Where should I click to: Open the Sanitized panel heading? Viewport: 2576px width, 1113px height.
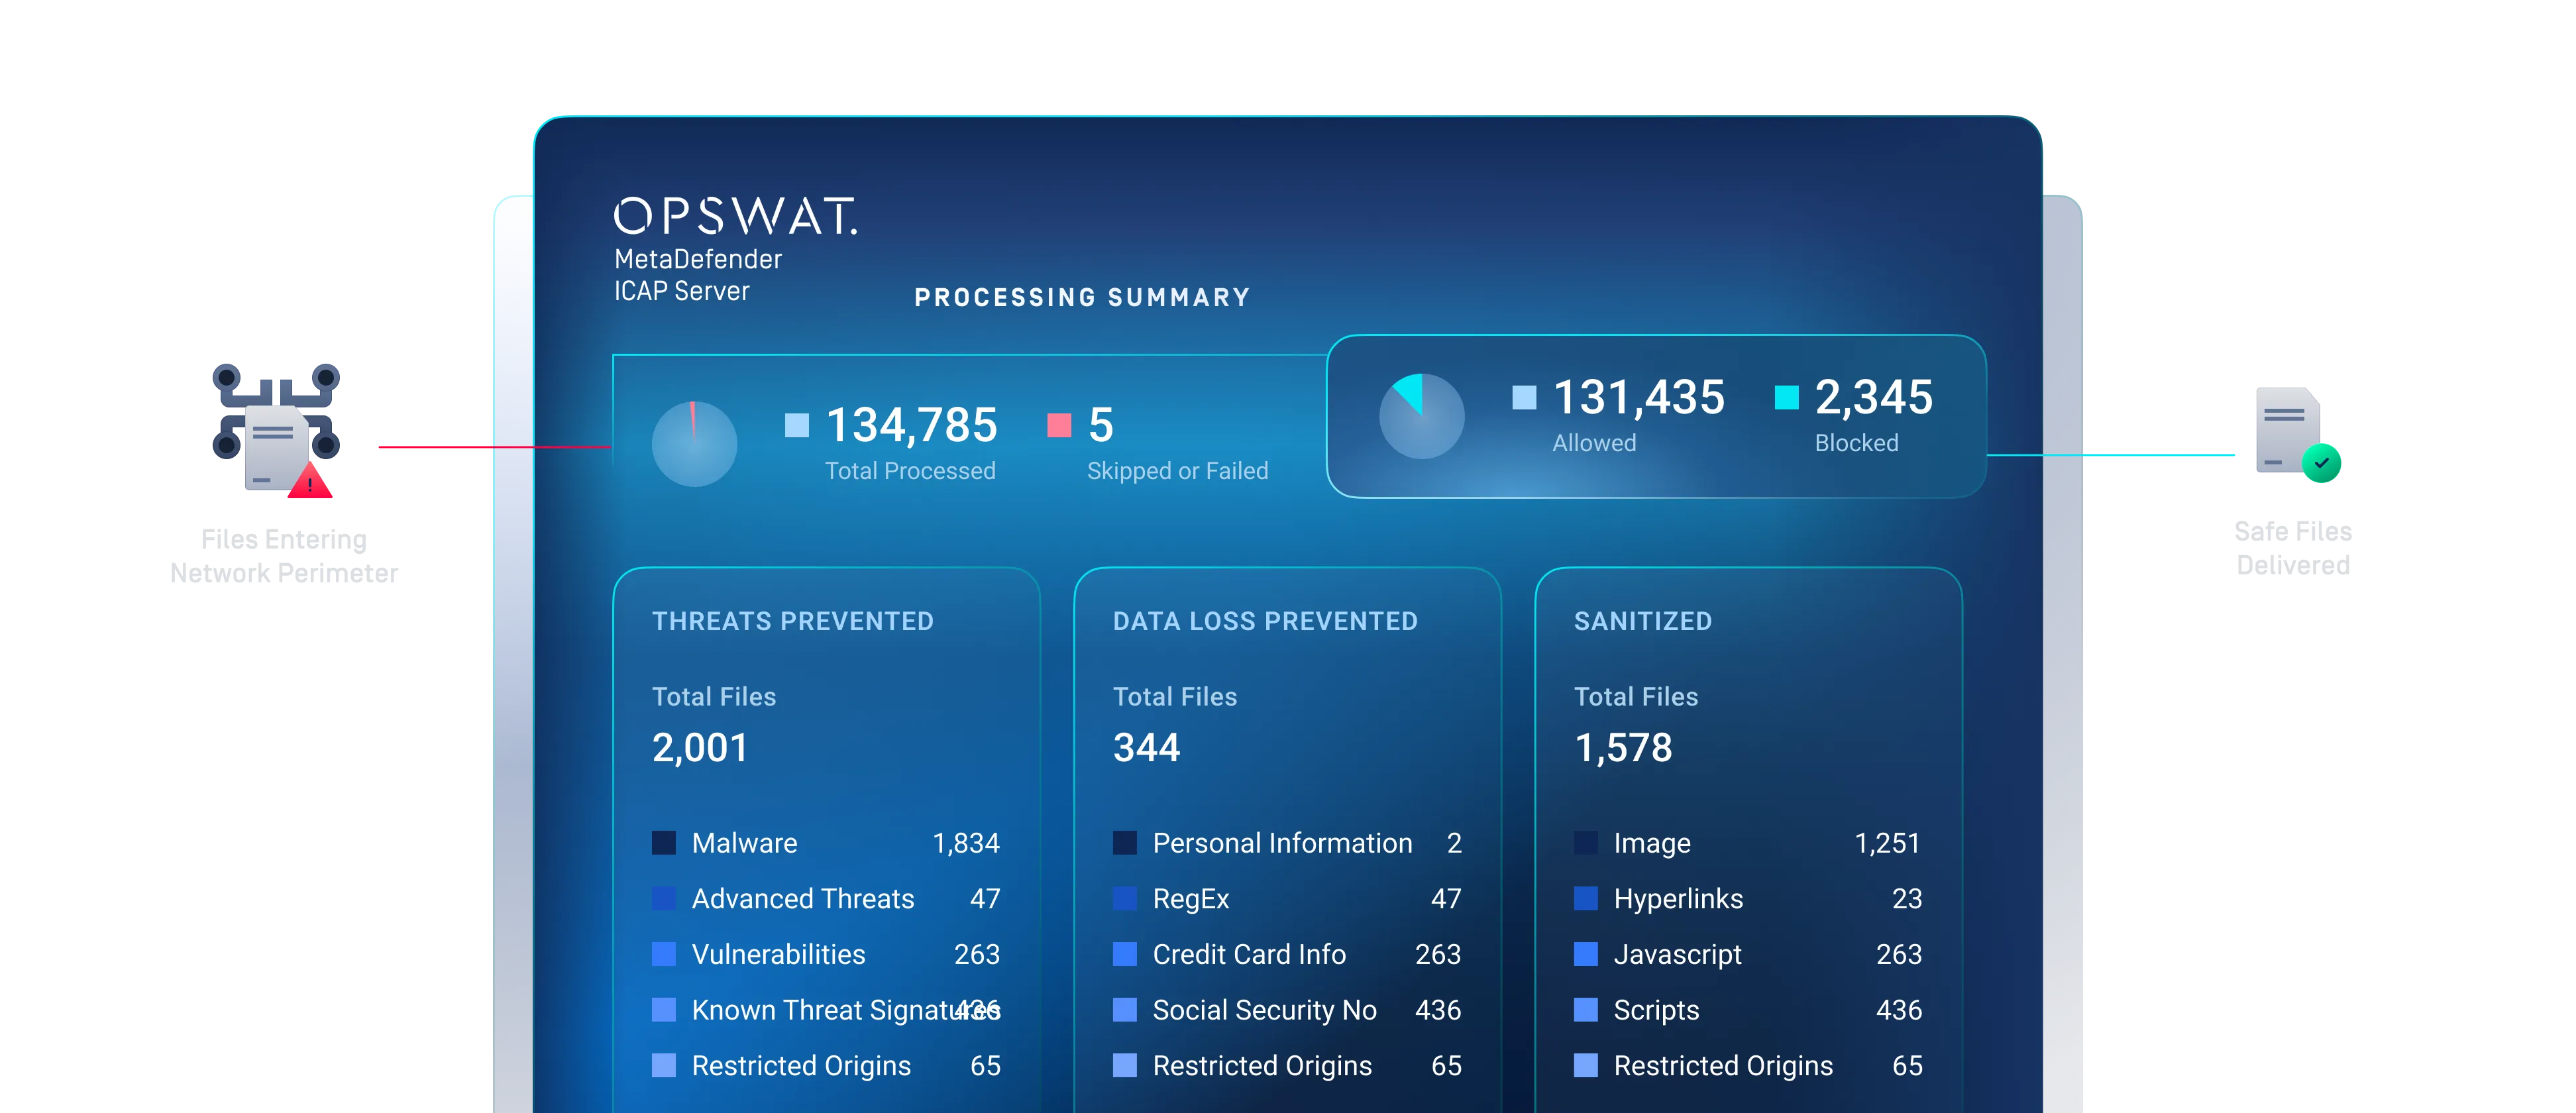(1642, 621)
